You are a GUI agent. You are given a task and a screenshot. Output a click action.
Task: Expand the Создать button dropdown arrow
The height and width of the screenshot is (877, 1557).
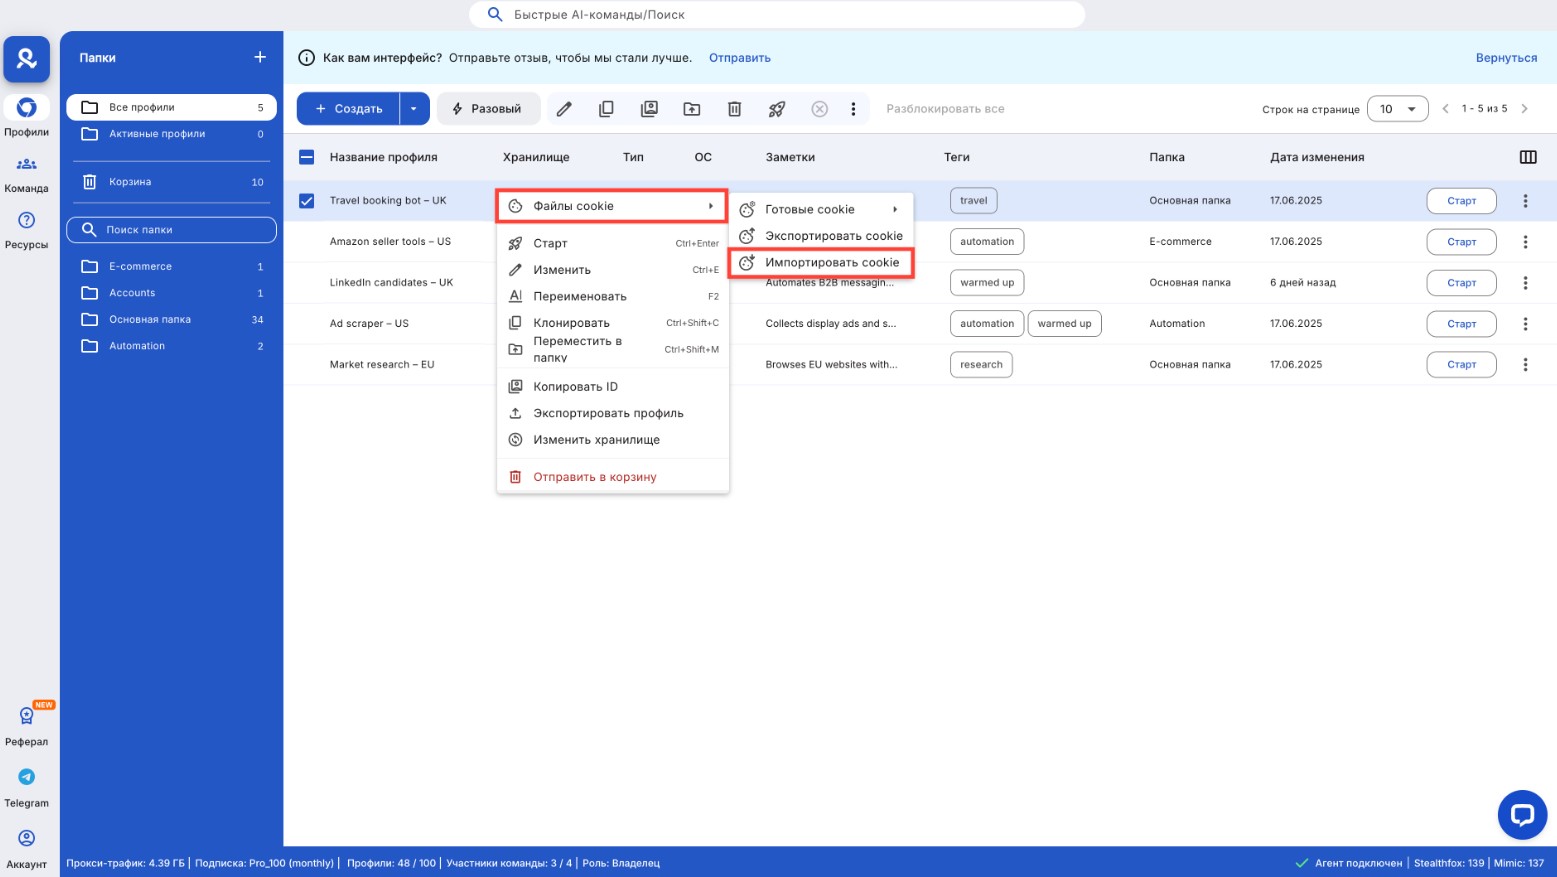click(x=414, y=109)
